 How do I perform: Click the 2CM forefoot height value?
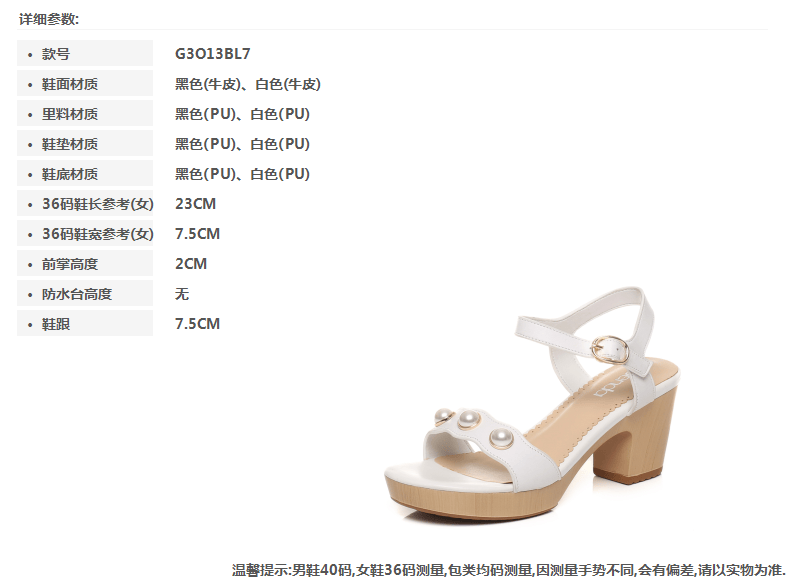coord(191,264)
